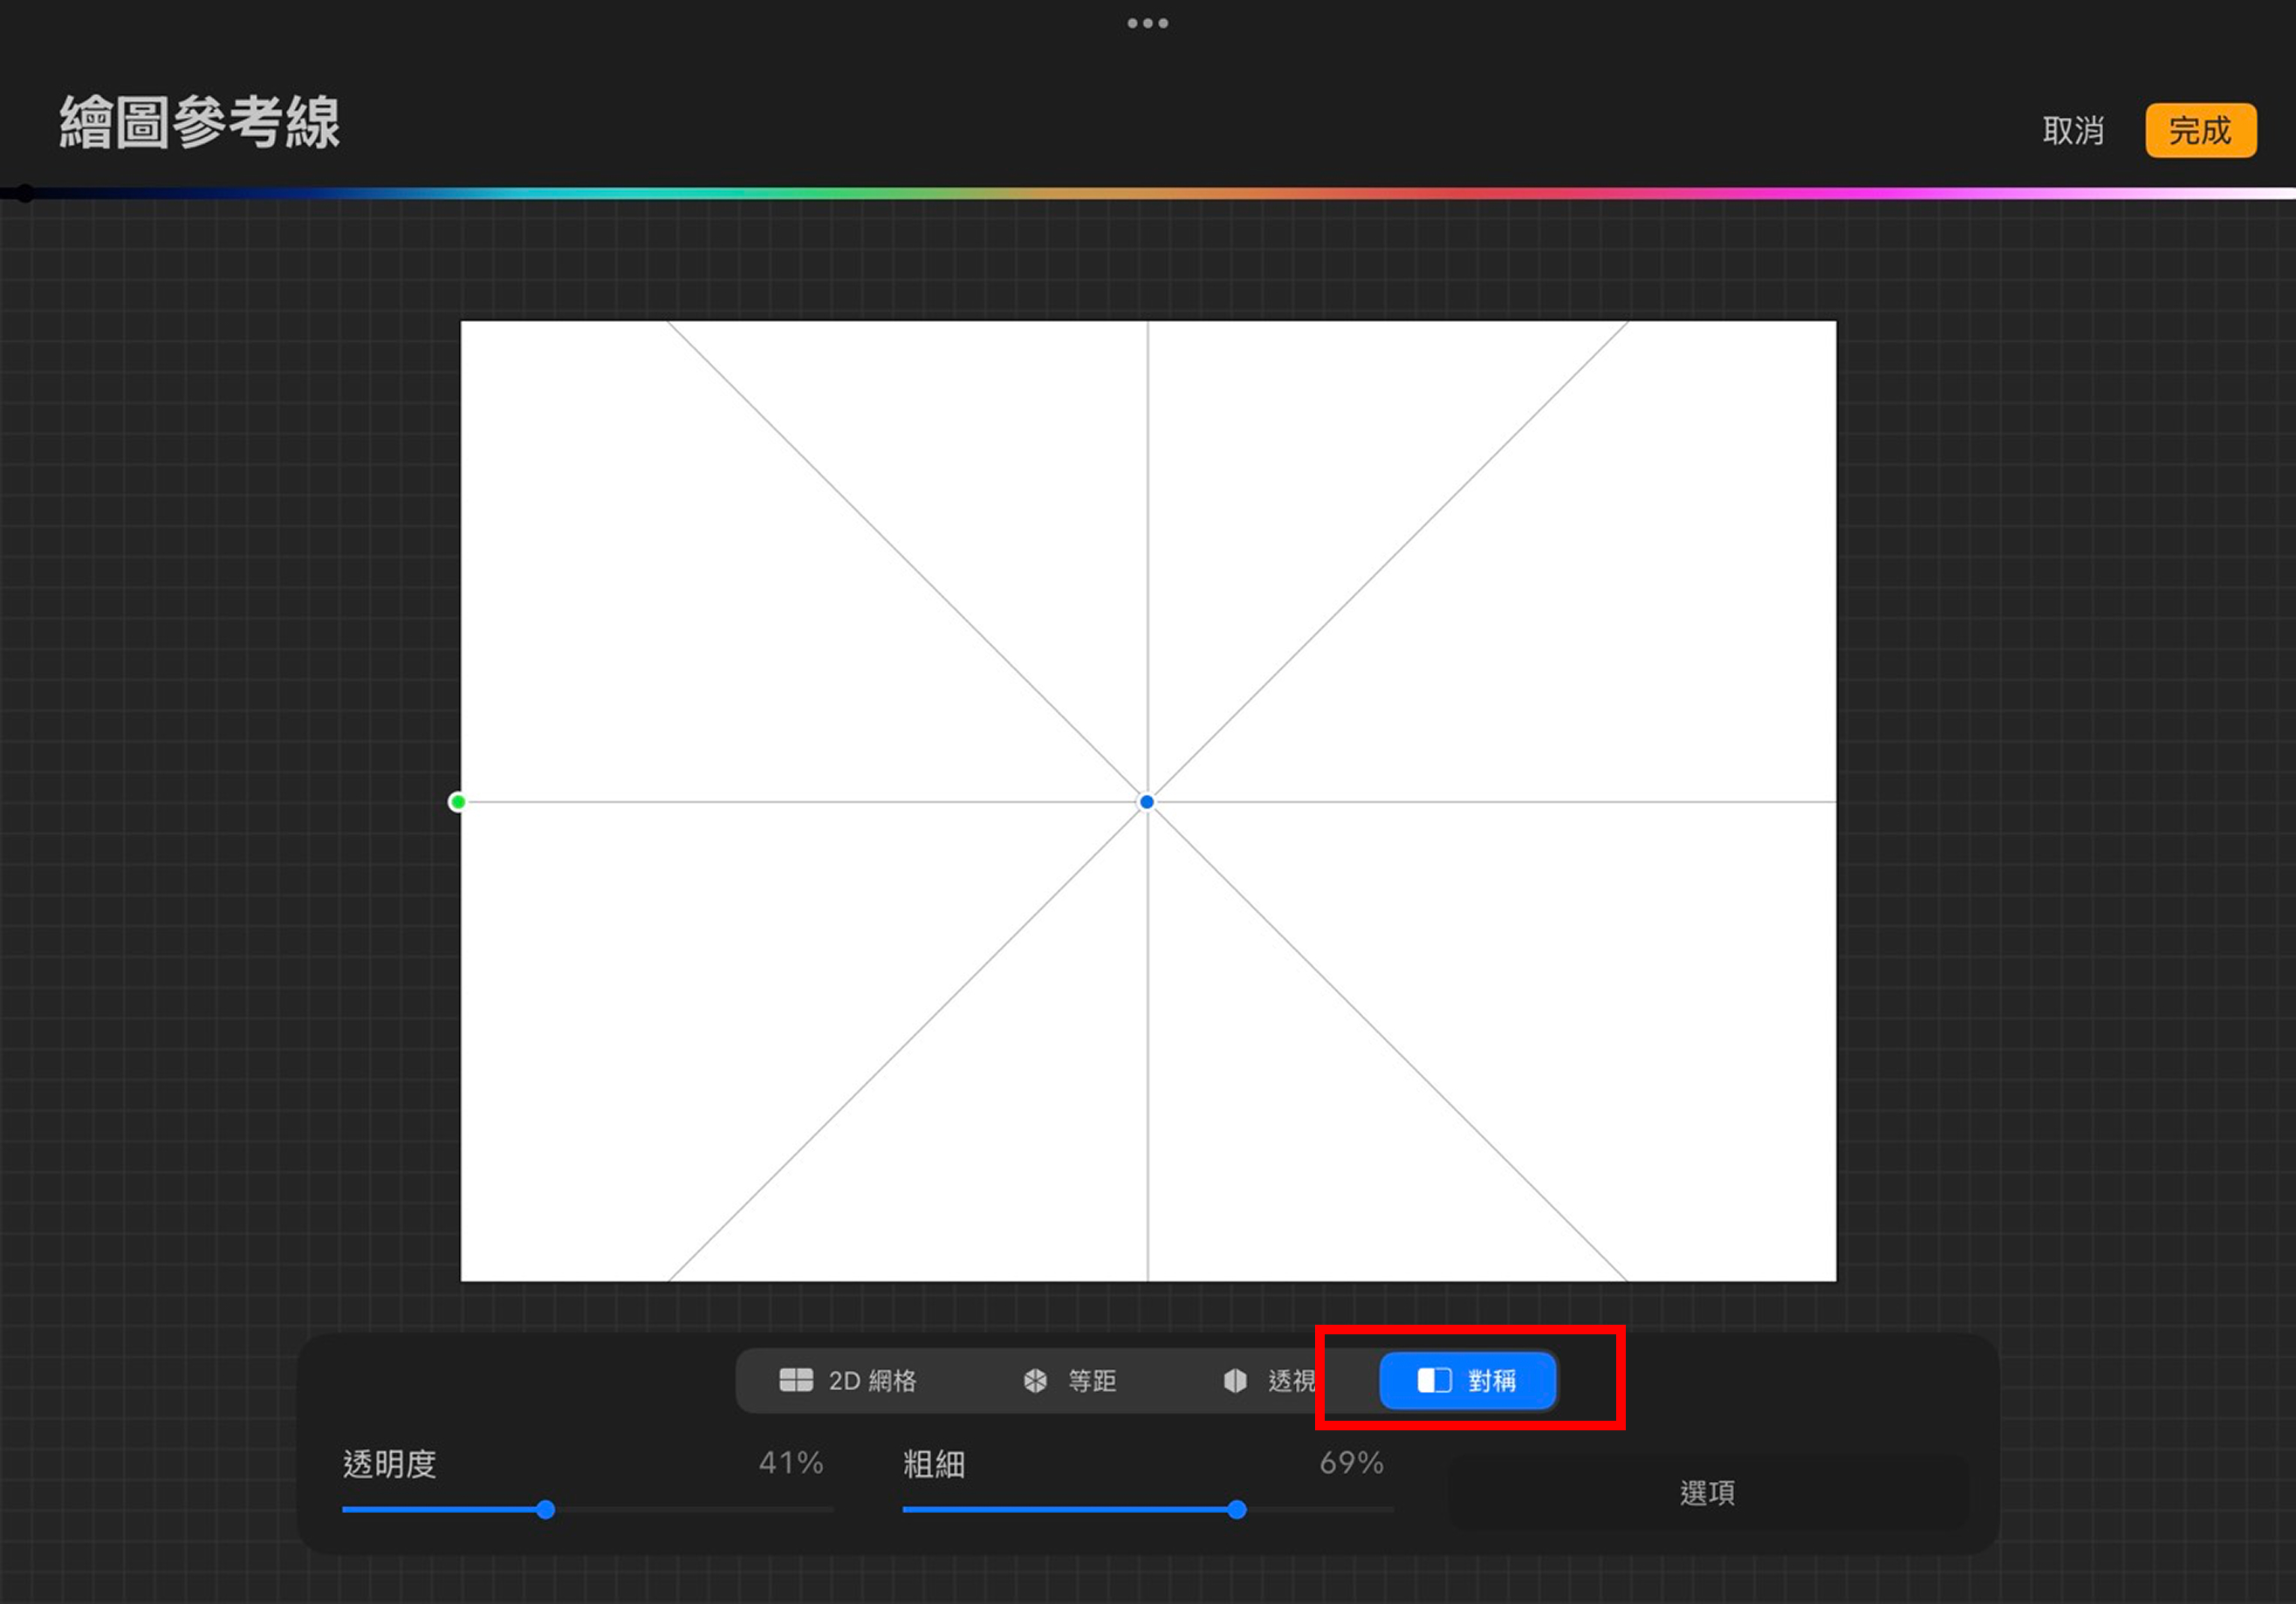2296x1604 pixels.
Task: Switch to the 等距 tab
Action: pyautogui.click(x=1091, y=1381)
